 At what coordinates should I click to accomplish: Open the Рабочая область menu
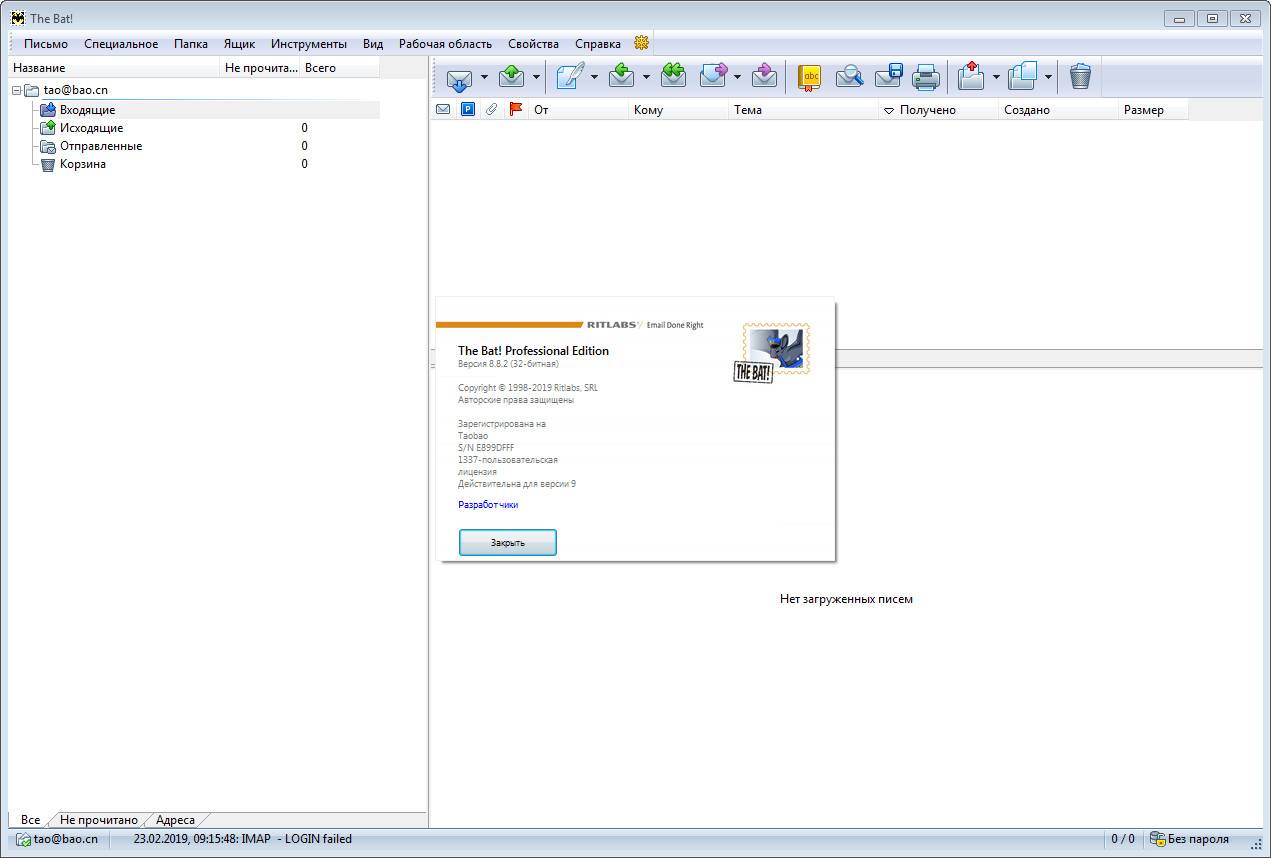tap(445, 44)
